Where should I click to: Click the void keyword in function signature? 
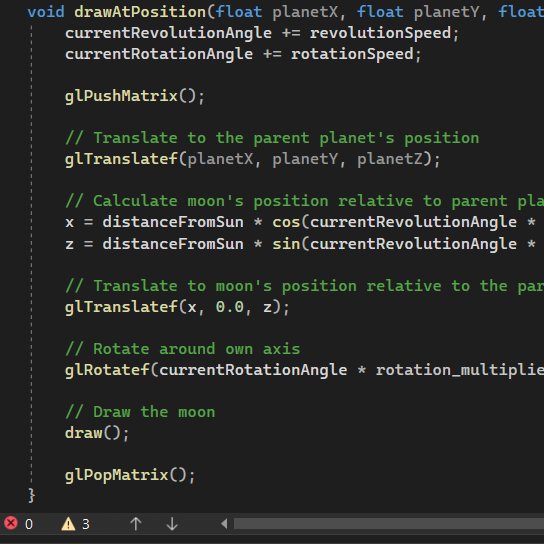tap(46, 12)
